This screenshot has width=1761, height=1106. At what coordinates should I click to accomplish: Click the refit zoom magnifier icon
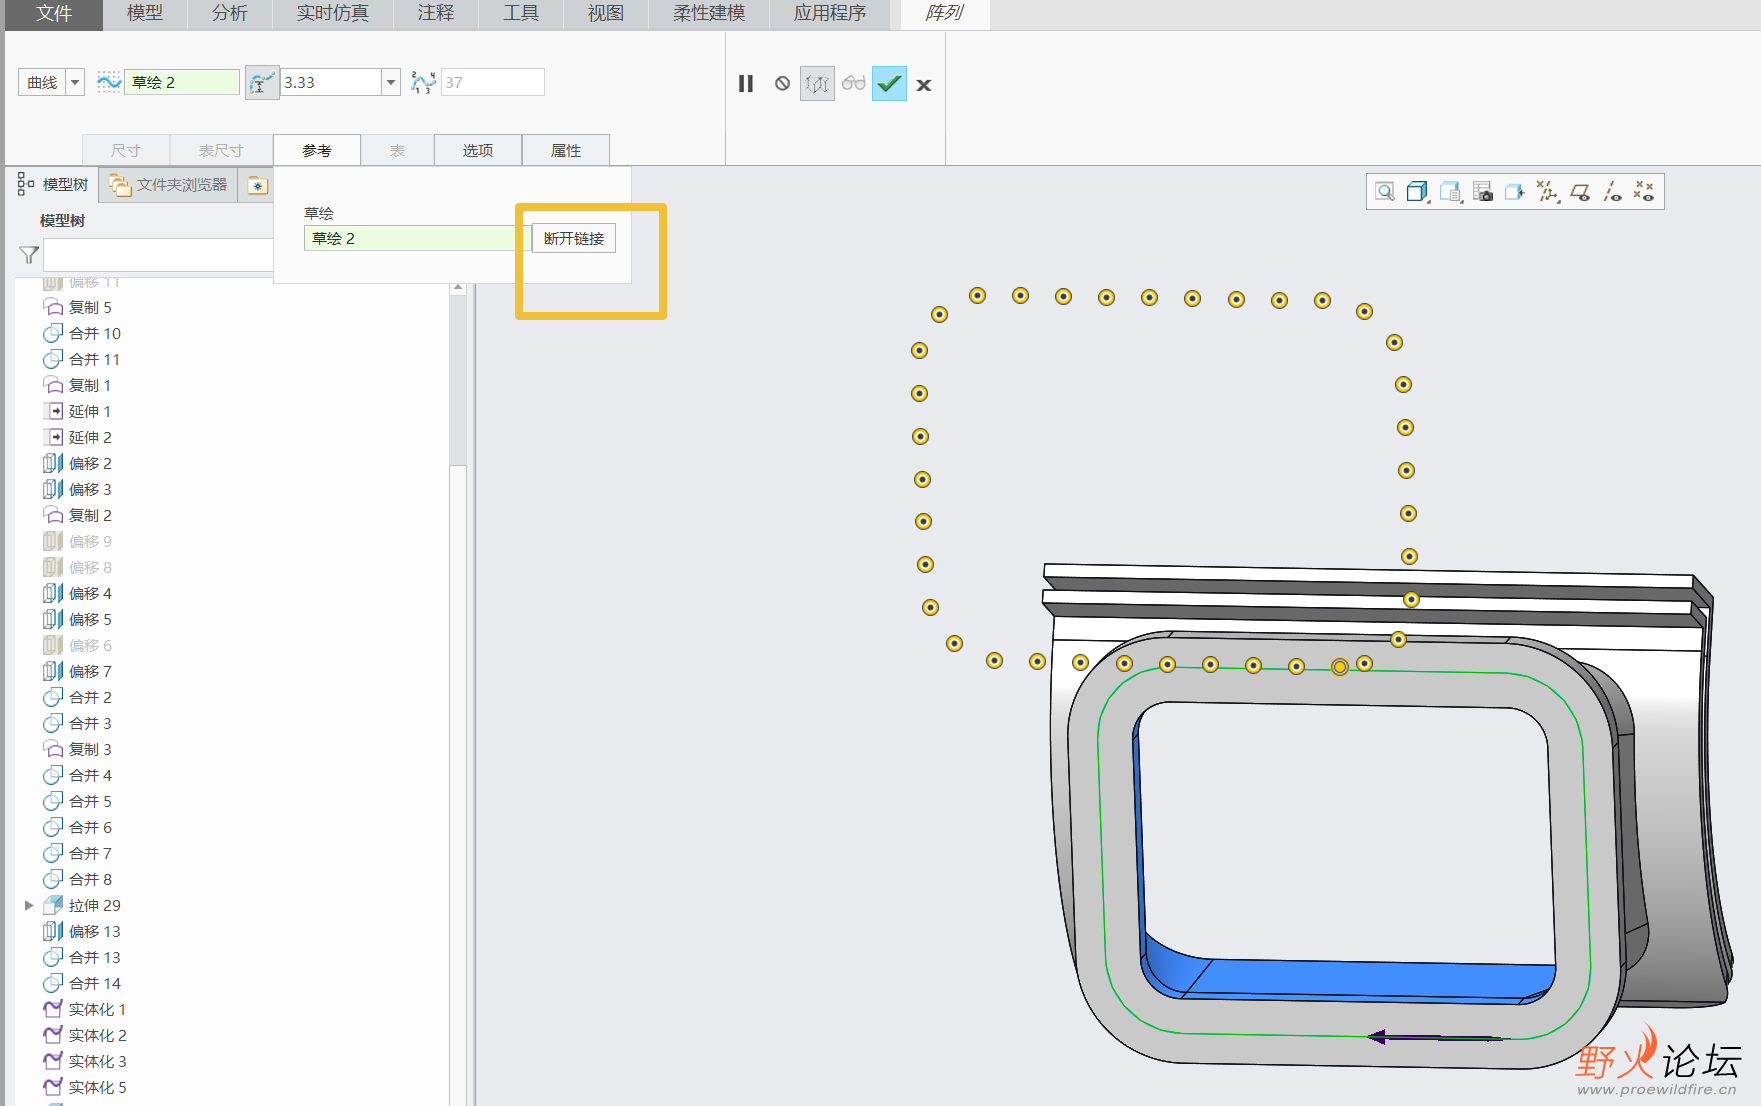point(1385,192)
